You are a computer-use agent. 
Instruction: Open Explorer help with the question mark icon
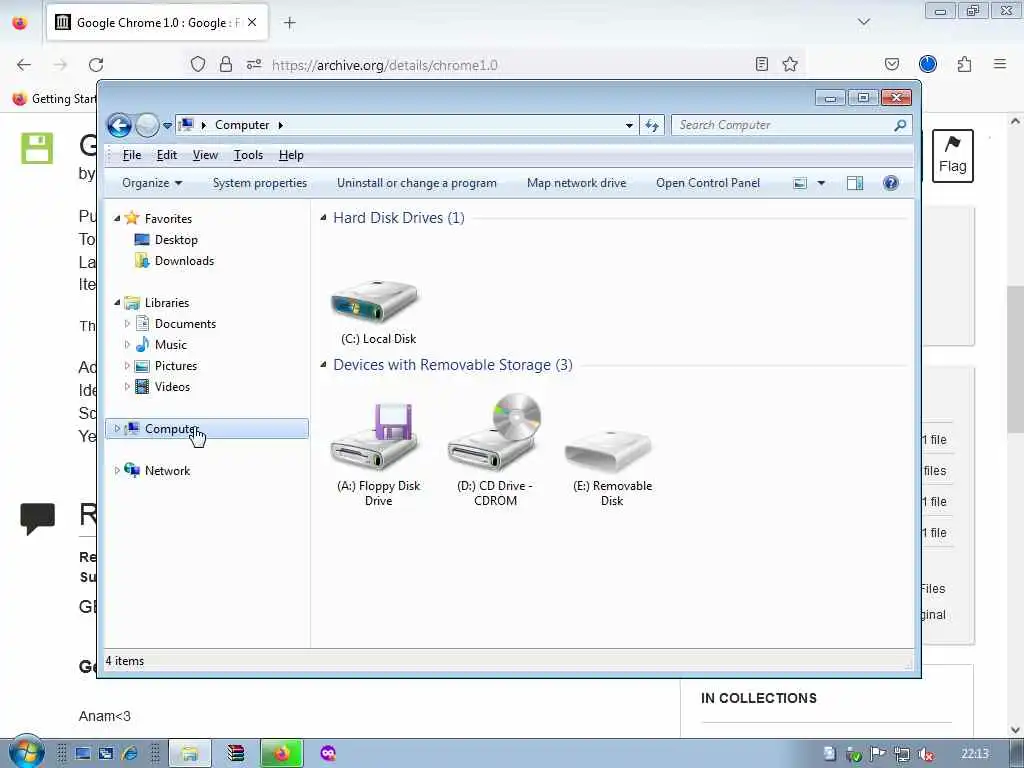click(890, 183)
